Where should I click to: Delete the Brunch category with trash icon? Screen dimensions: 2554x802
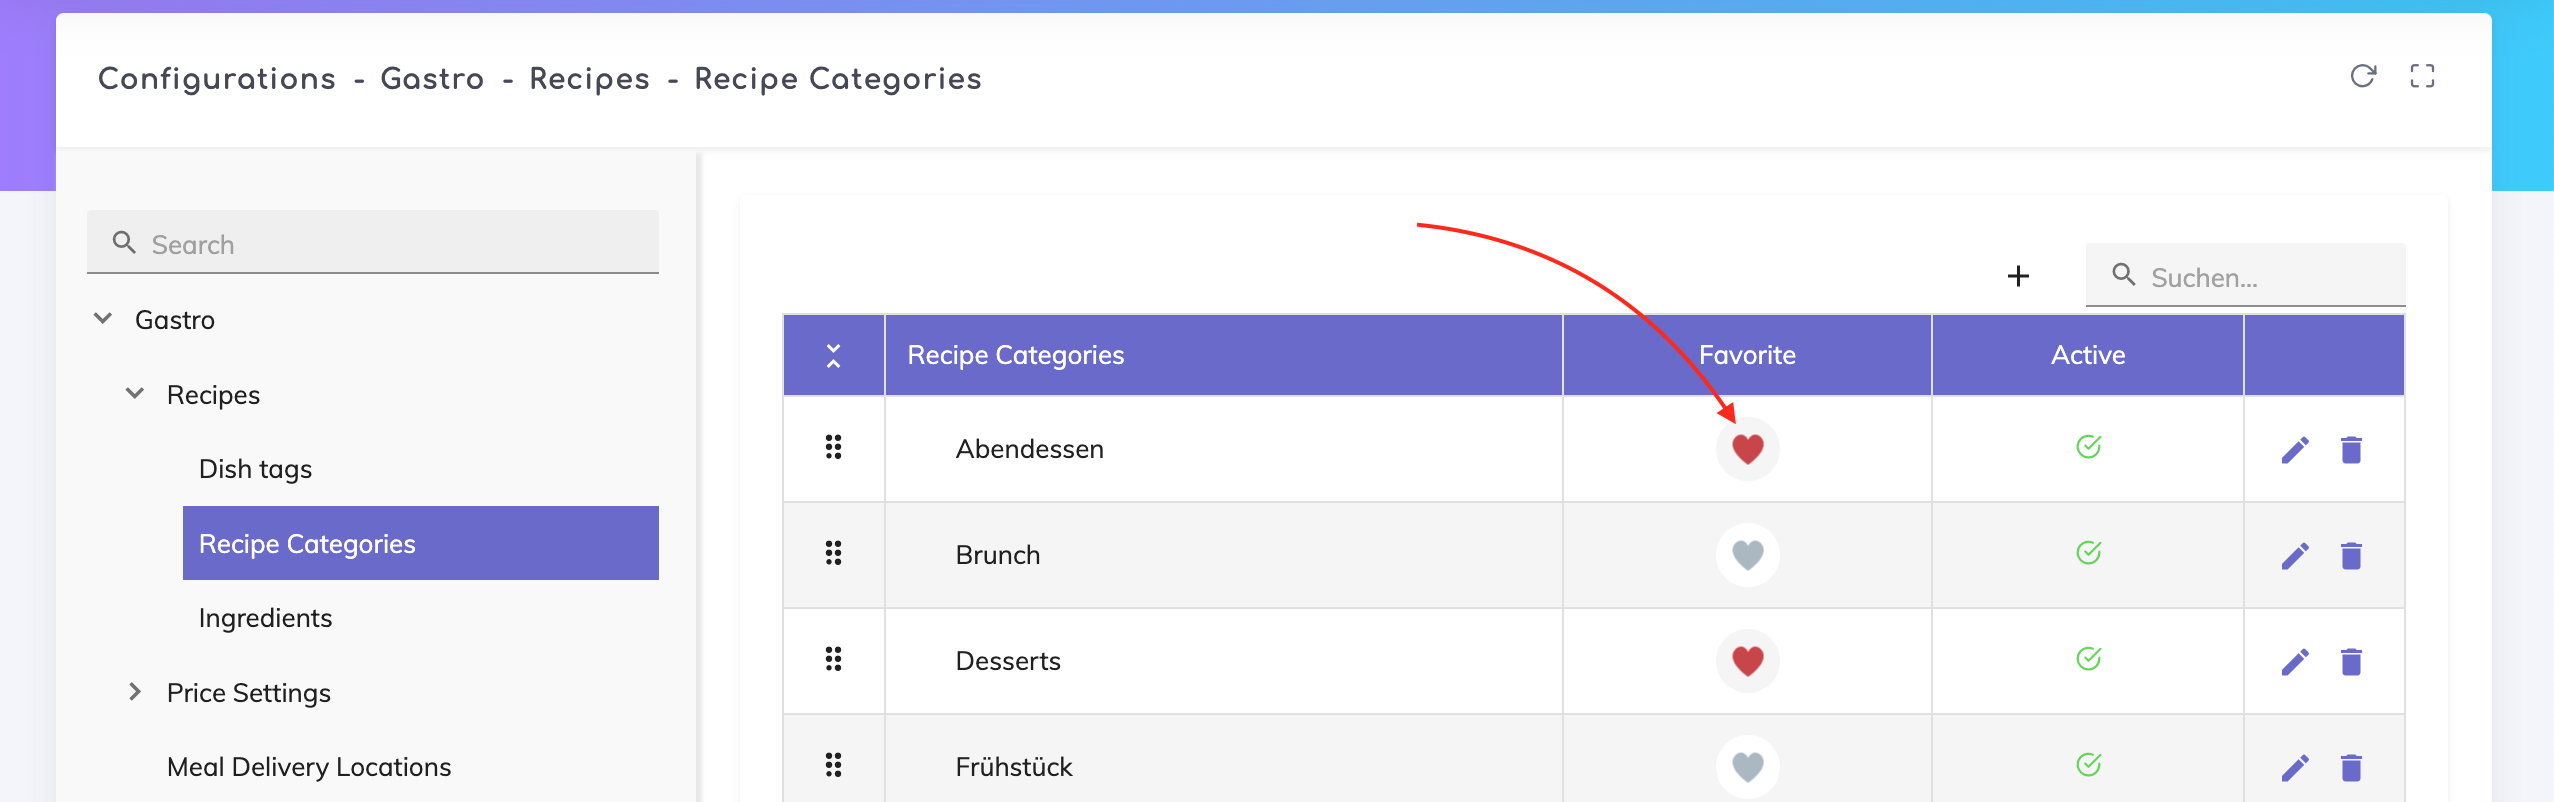pos(2351,556)
